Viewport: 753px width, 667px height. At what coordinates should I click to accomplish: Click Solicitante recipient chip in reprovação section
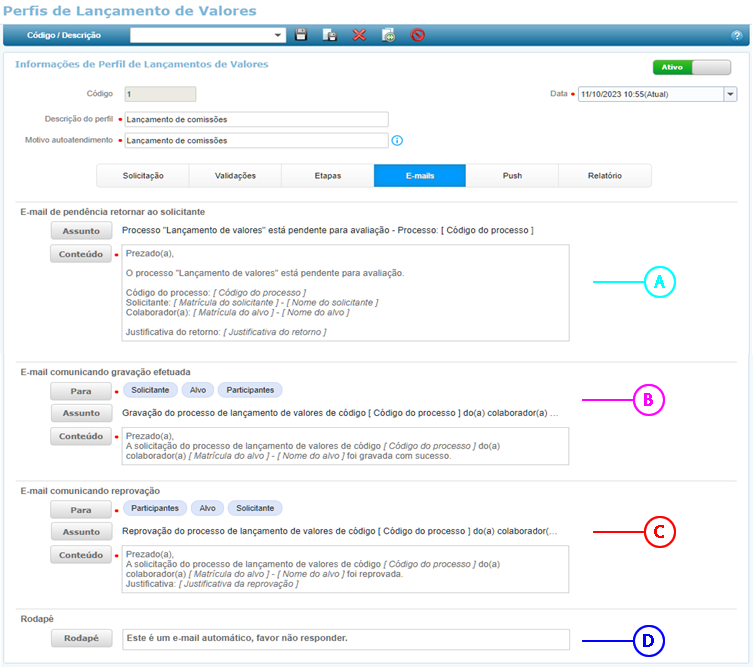(x=255, y=508)
